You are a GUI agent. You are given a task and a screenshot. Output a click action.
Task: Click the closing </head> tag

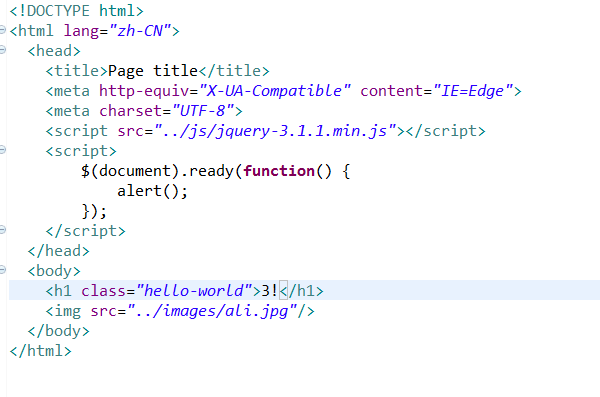[59, 251]
